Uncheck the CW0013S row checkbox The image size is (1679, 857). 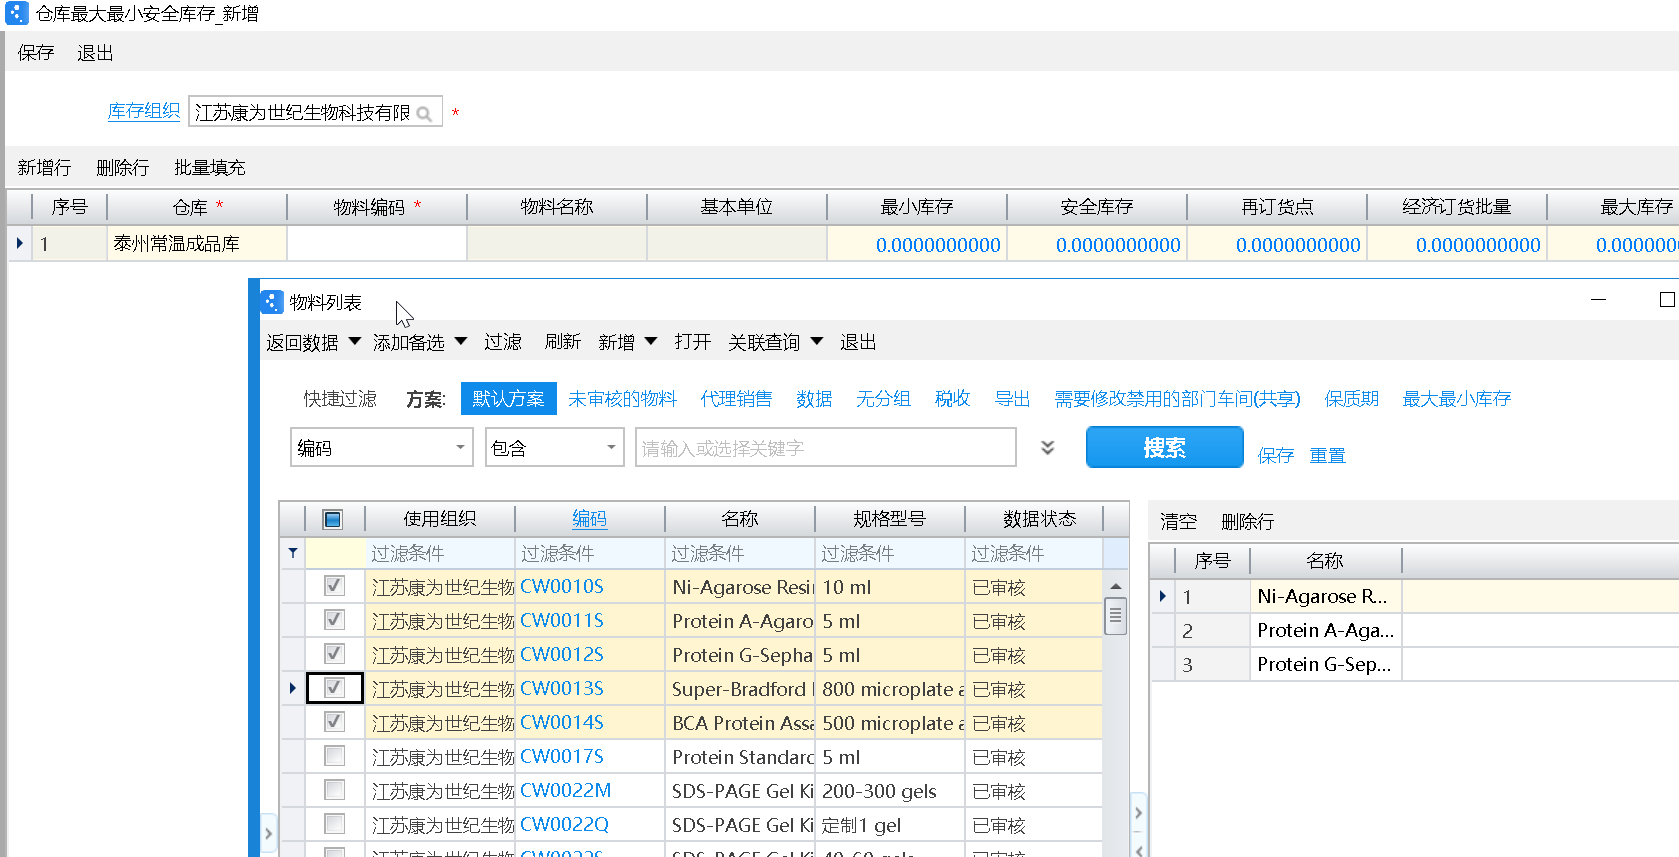pyautogui.click(x=334, y=688)
